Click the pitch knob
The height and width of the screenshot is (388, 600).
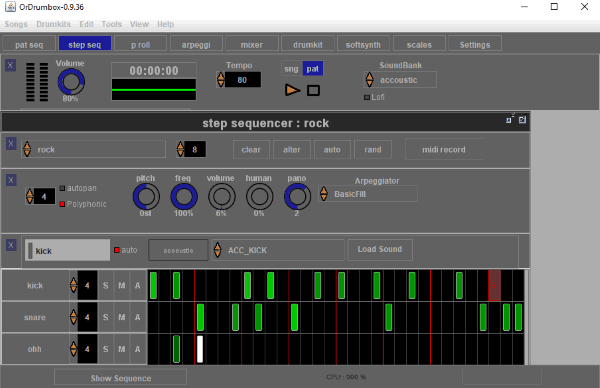point(146,197)
